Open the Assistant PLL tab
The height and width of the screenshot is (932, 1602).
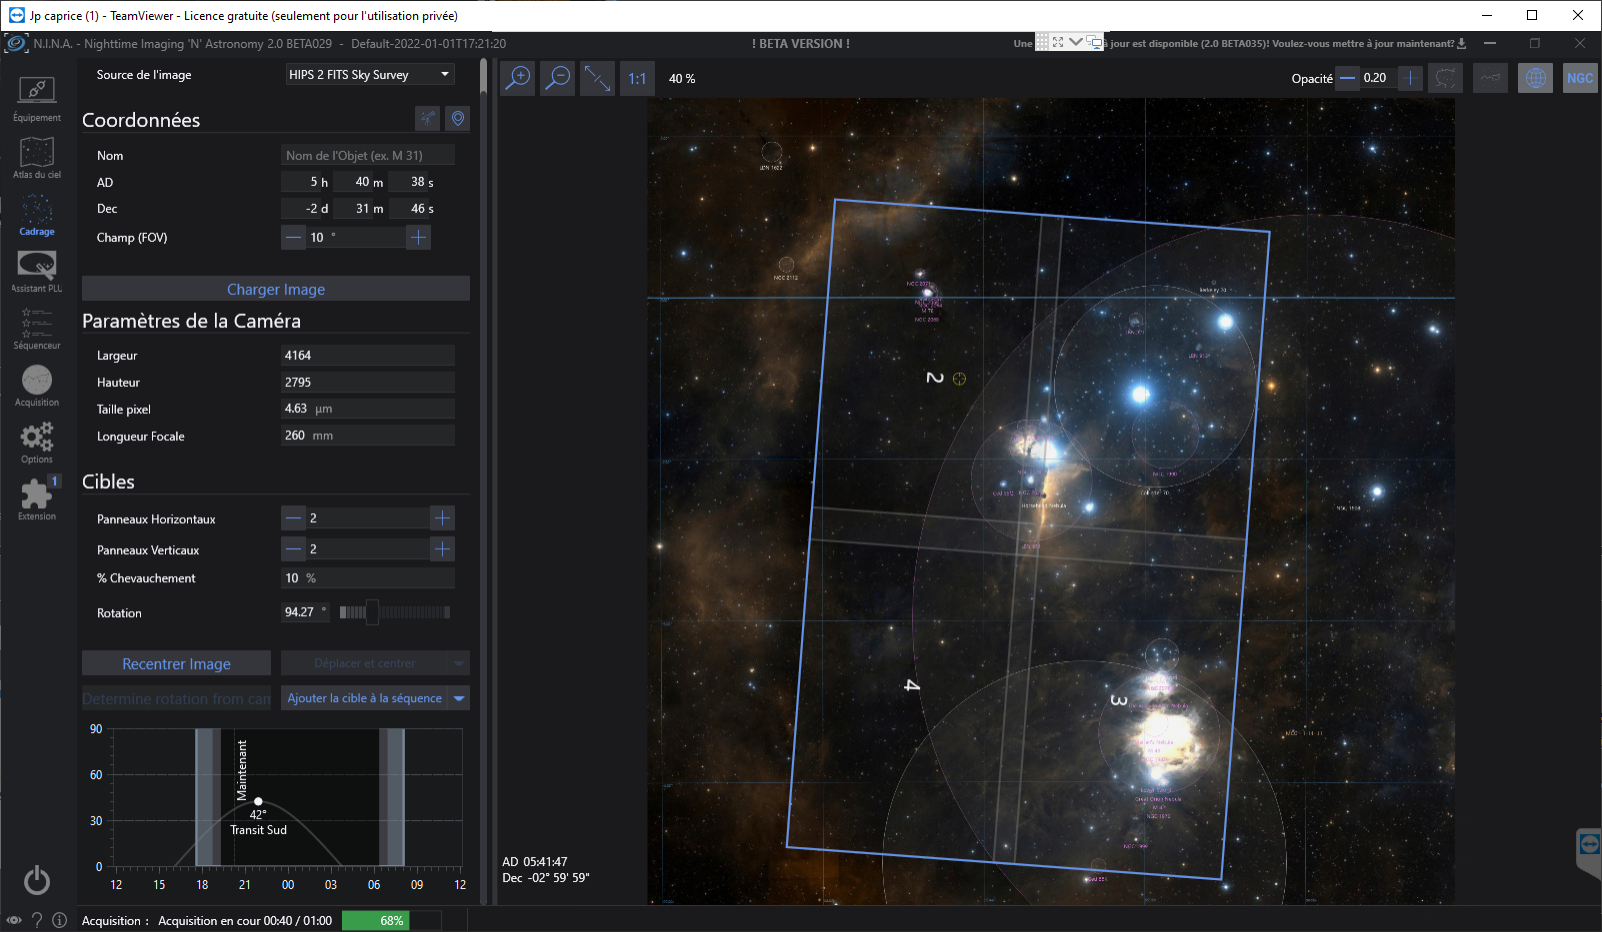pyautogui.click(x=37, y=271)
